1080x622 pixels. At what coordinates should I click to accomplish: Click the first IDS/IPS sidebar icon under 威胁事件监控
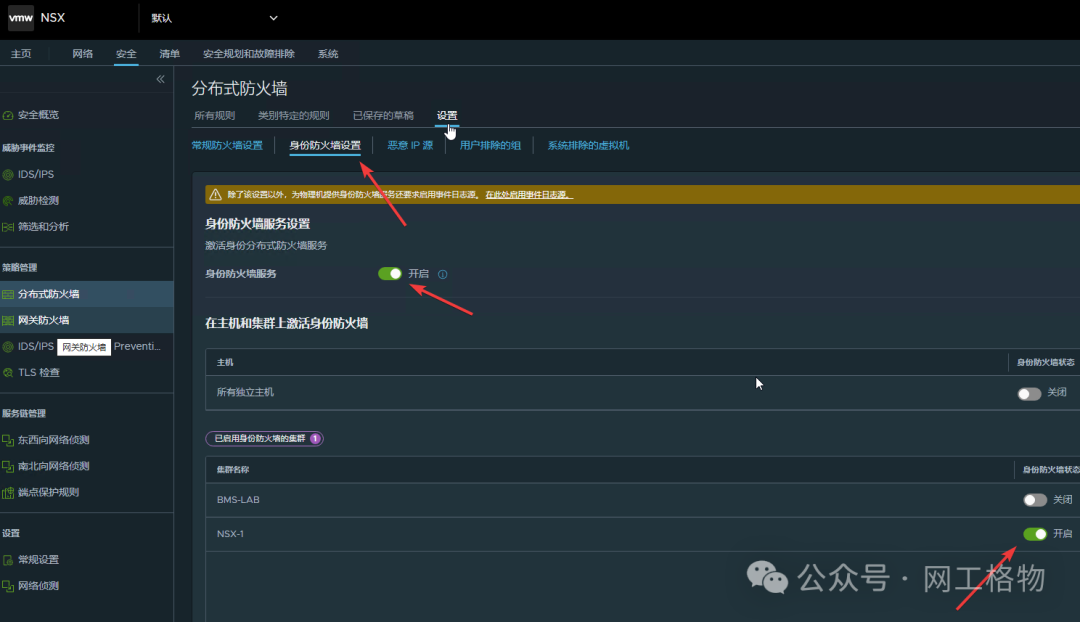pos(8,174)
